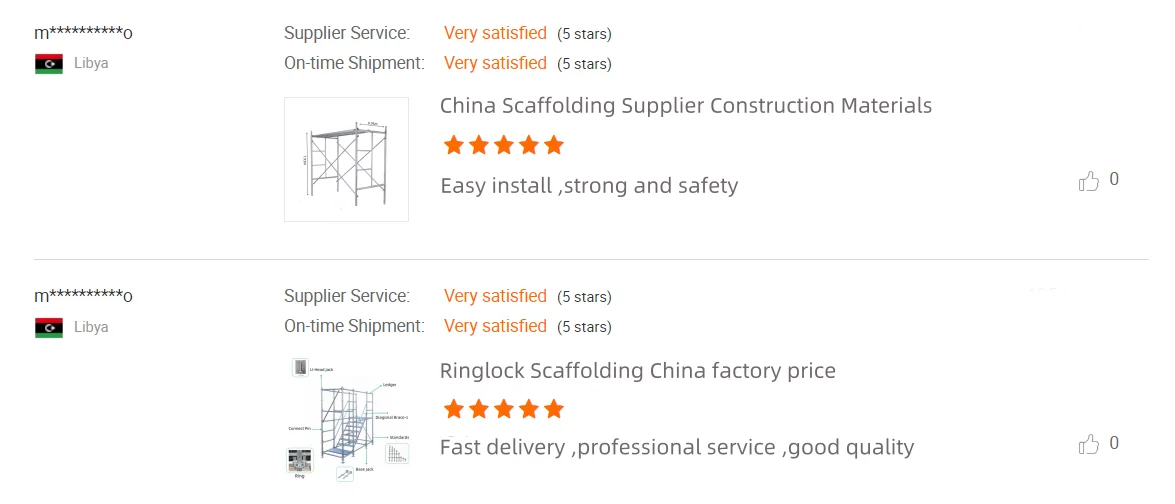Click "Fast delivery, professional service" review text
The width and height of the screenshot is (1175, 504).
[676, 448]
